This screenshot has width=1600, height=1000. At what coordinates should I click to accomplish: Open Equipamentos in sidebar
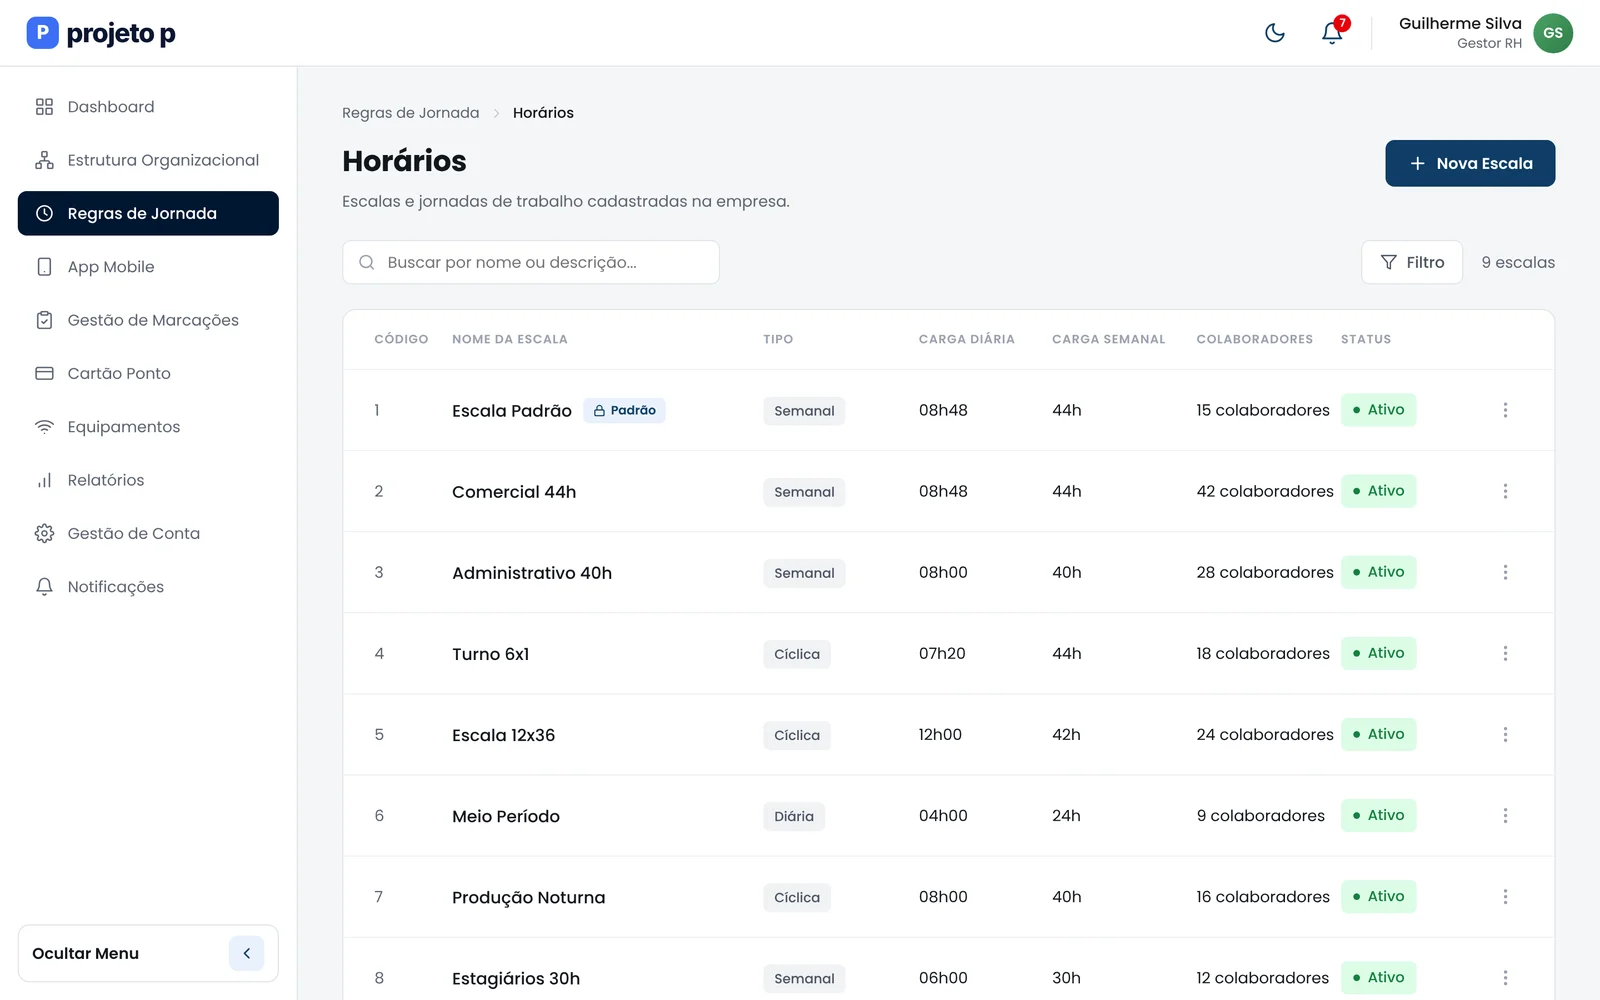(x=148, y=427)
